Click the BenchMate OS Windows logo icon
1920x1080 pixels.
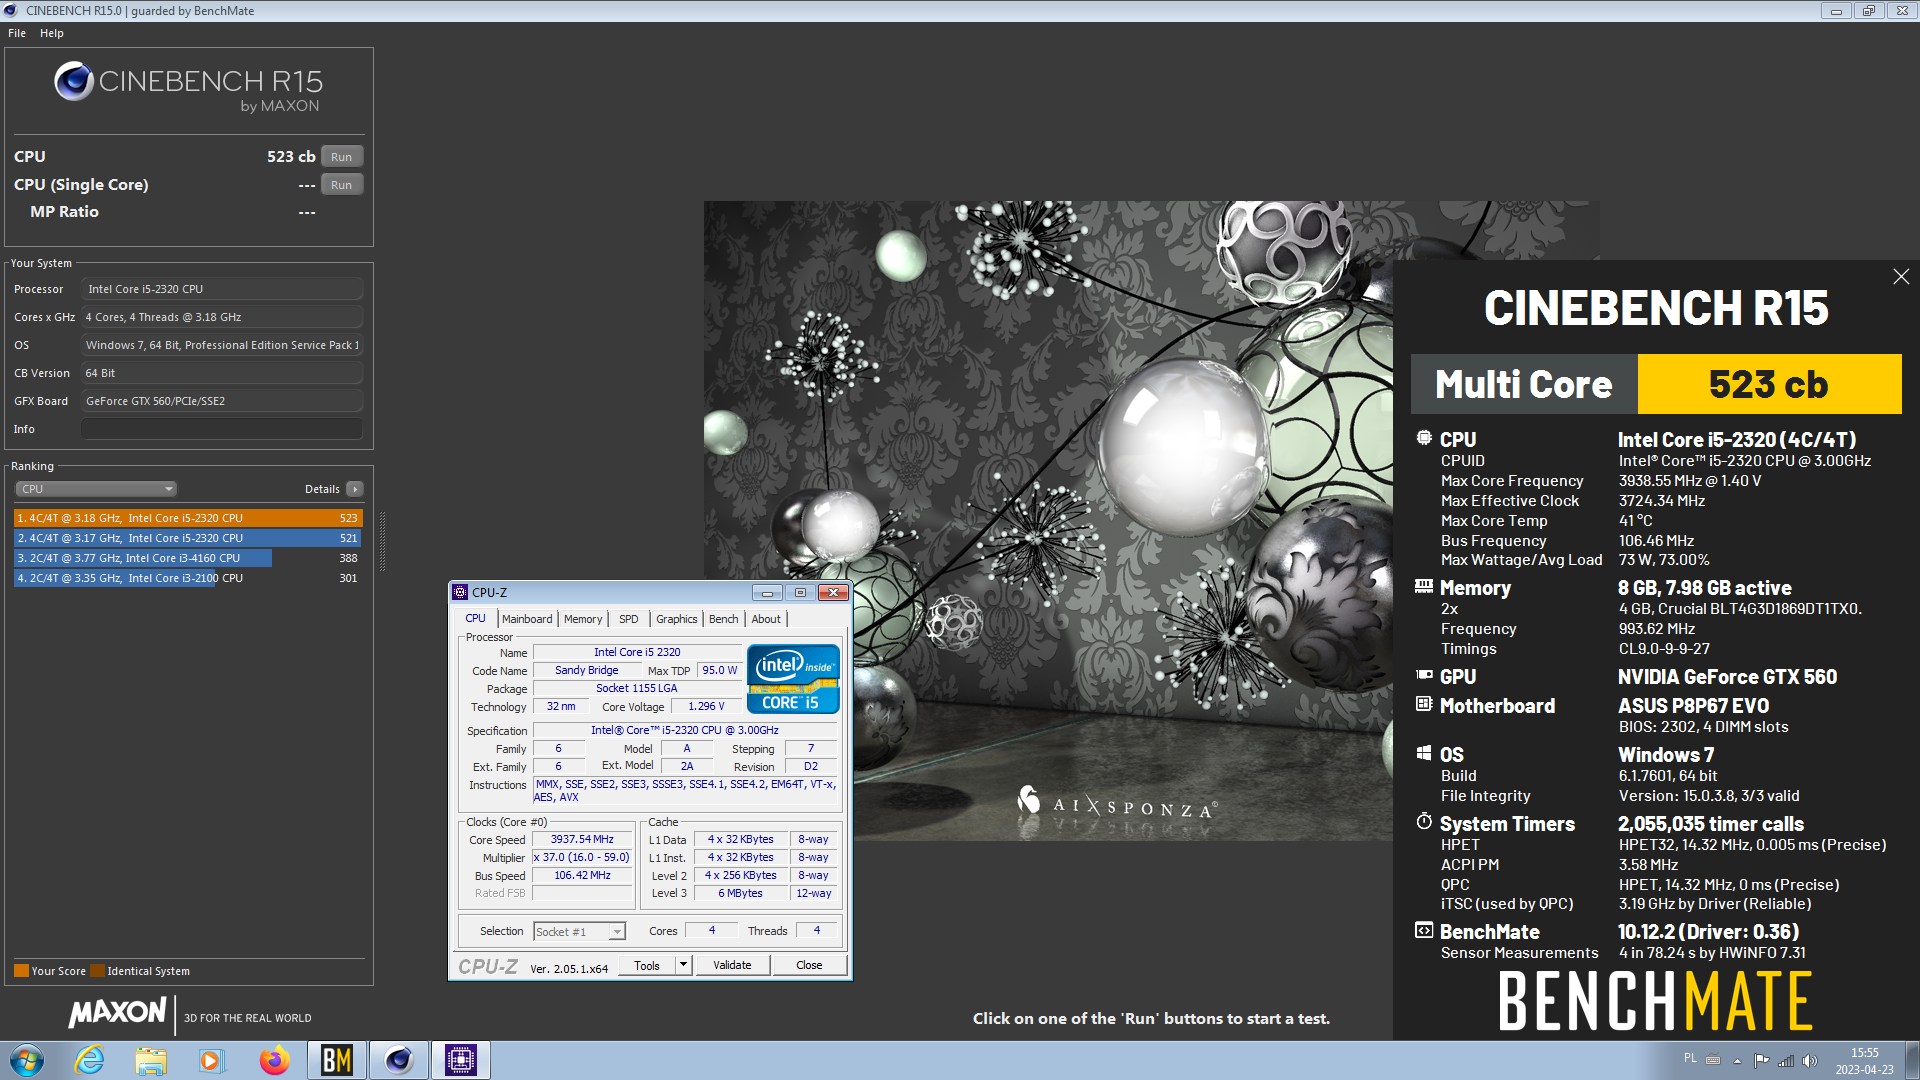click(1424, 754)
